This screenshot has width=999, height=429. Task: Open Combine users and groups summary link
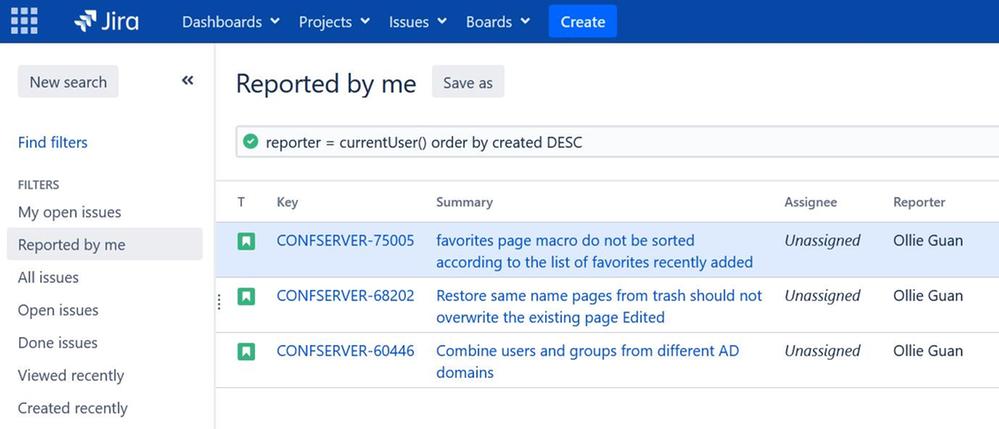587,361
